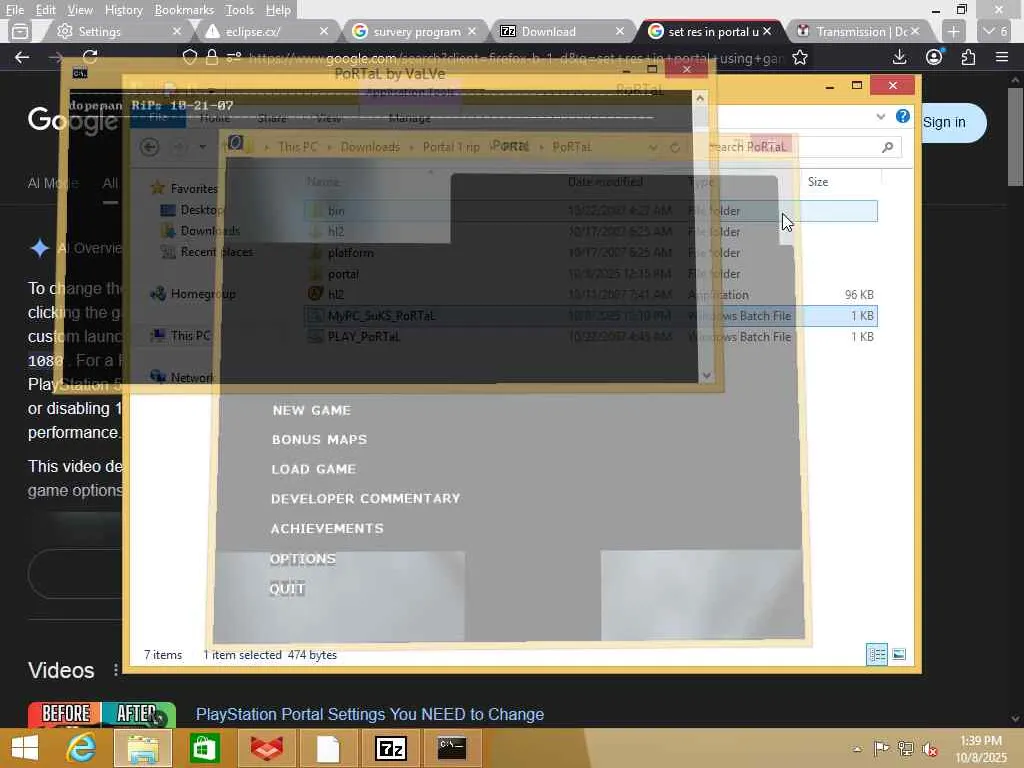
Task: Open Homegroup in navigation pane
Action: (202, 294)
